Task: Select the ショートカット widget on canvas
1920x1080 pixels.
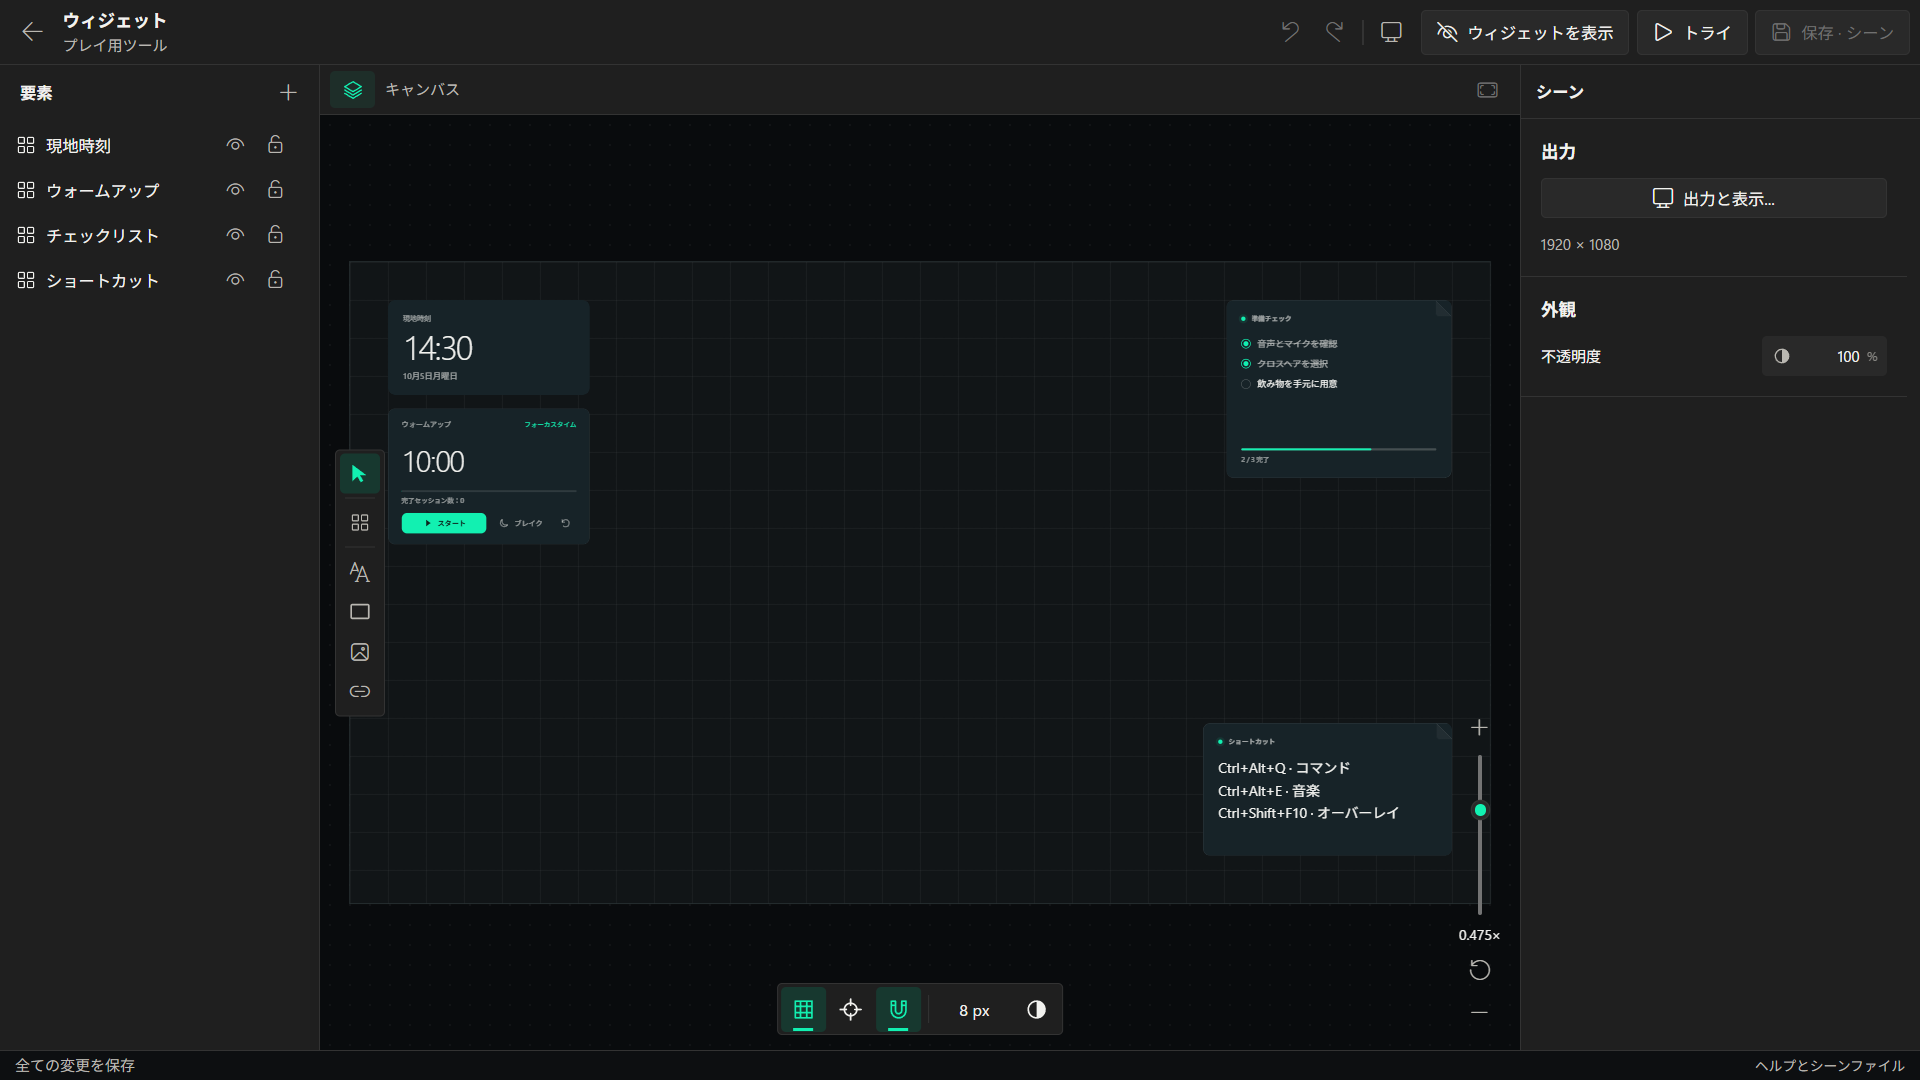Action: tap(1327, 789)
